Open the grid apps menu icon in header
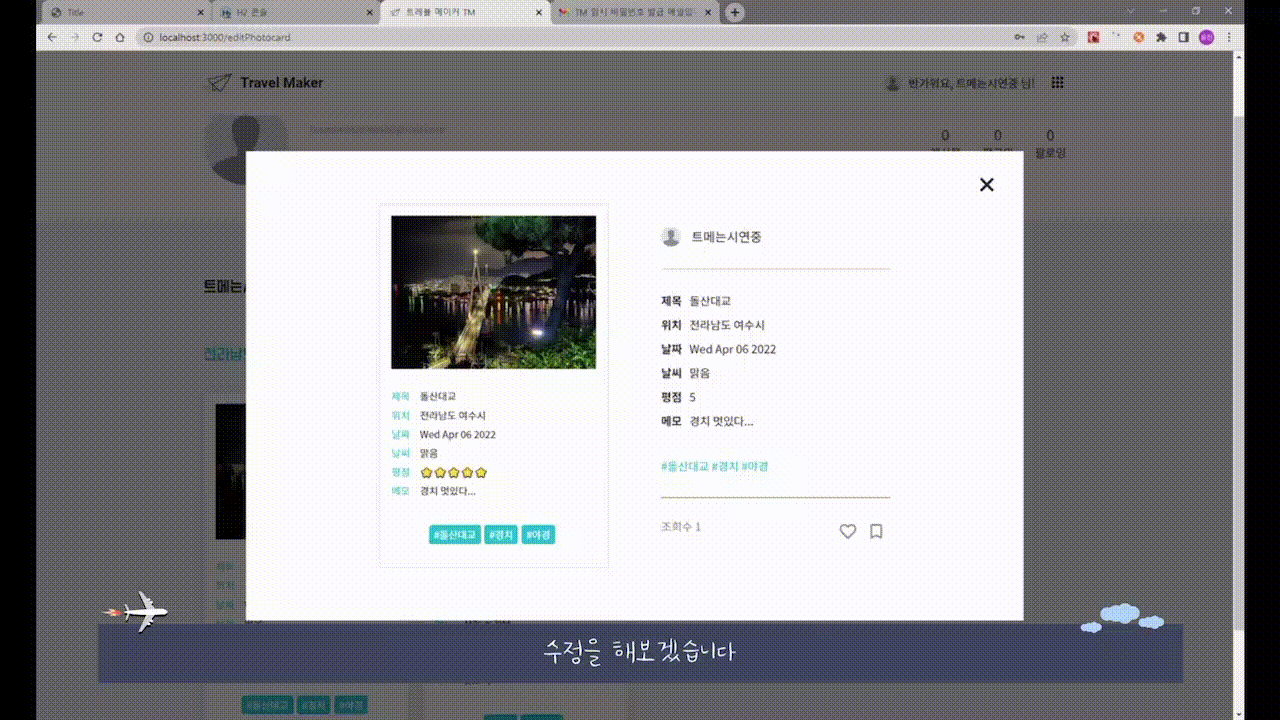Screen dimensions: 1280x720 (x=1058, y=83)
